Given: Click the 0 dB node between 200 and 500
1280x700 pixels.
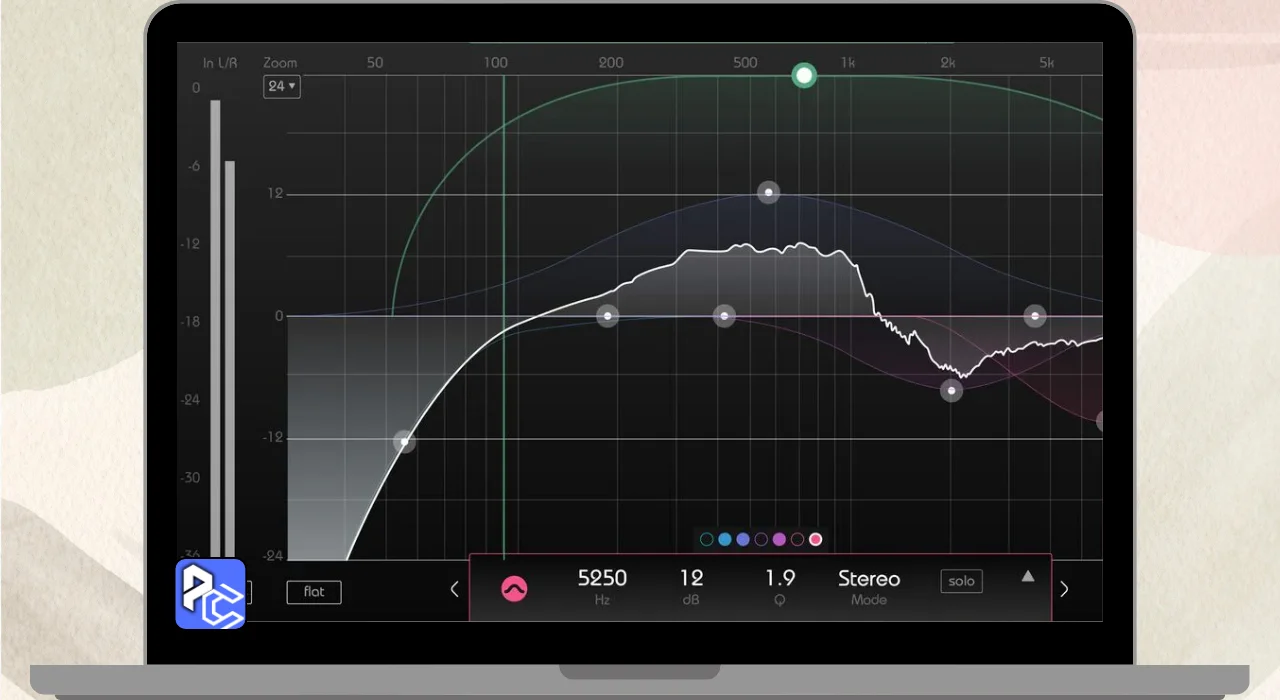Looking at the screenshot, I should 724,316.
